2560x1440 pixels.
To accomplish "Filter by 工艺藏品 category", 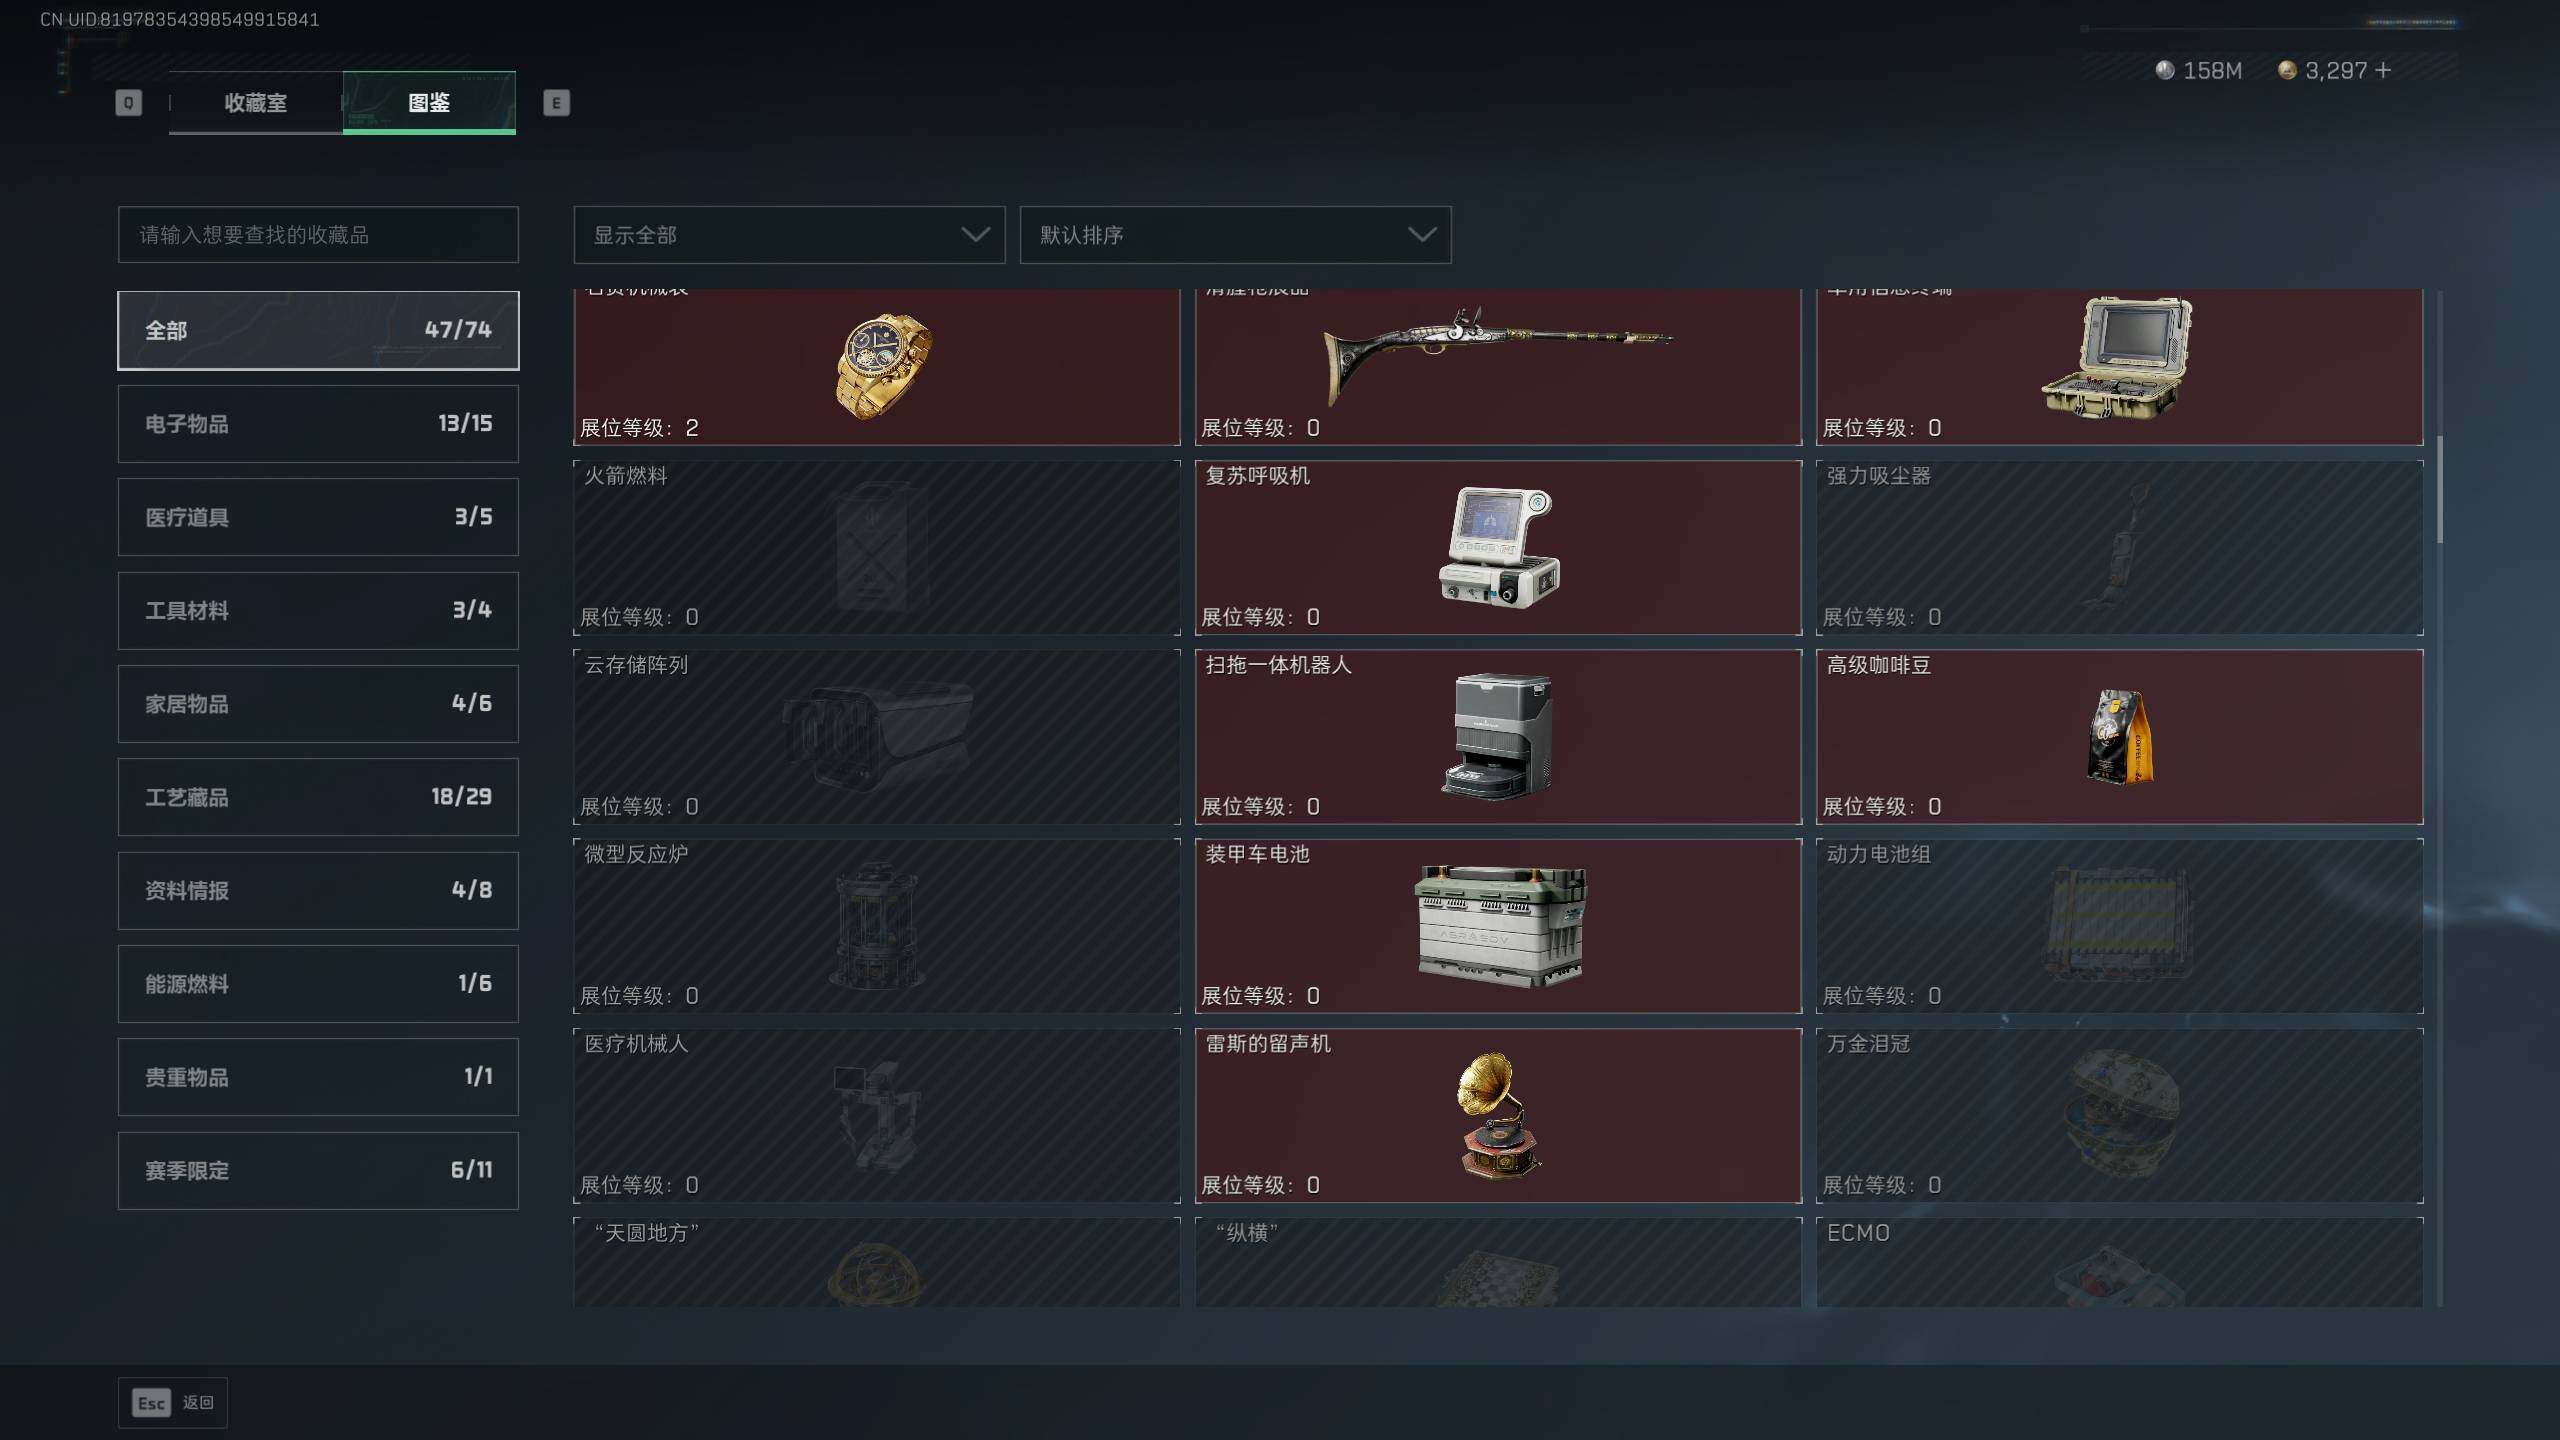I will 318,797.
